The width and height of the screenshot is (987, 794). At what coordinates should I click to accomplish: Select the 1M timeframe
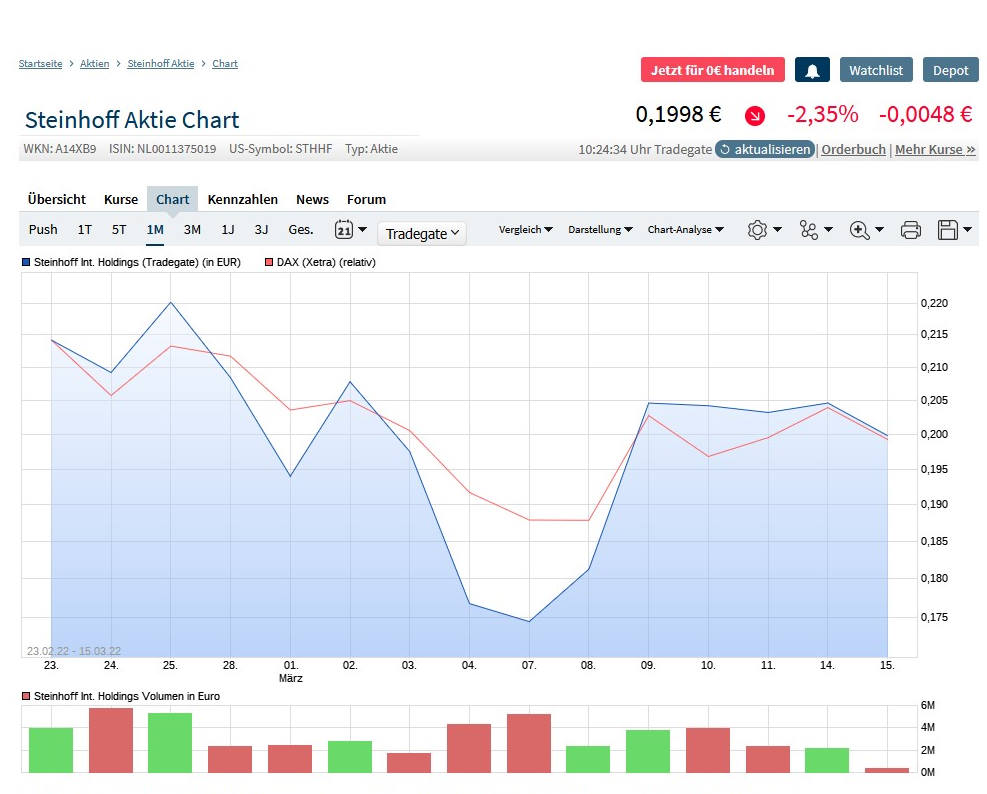155,229
